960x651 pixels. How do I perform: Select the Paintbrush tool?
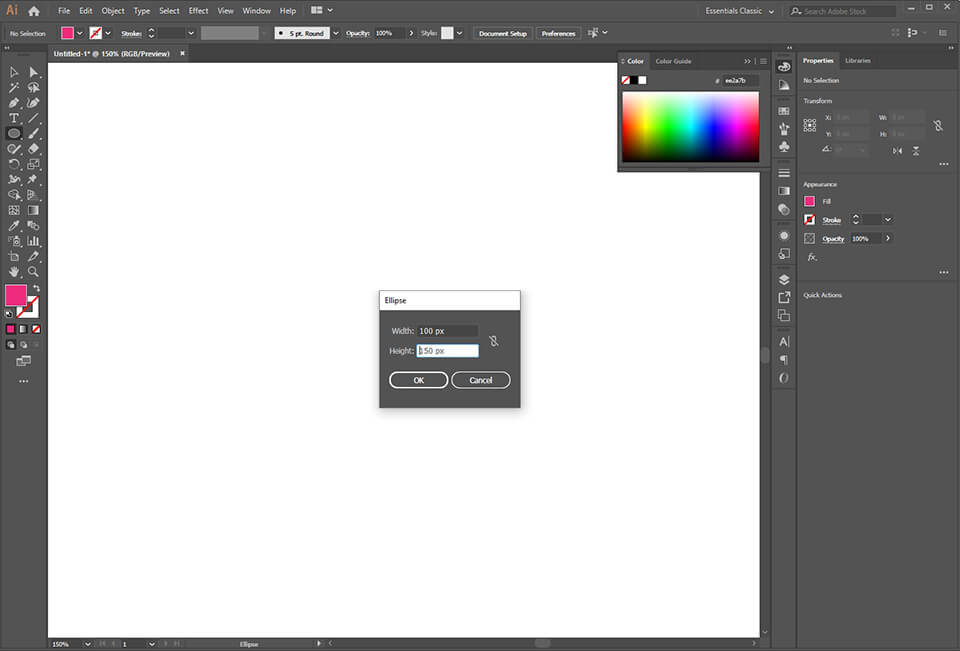point(31,133)
